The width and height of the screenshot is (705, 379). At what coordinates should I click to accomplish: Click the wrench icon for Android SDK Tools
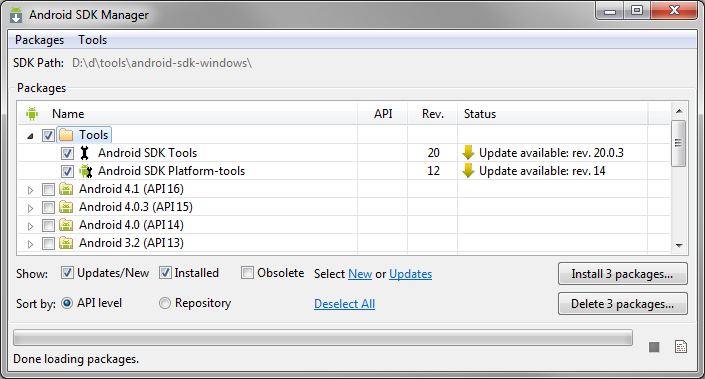click(85, 153)
